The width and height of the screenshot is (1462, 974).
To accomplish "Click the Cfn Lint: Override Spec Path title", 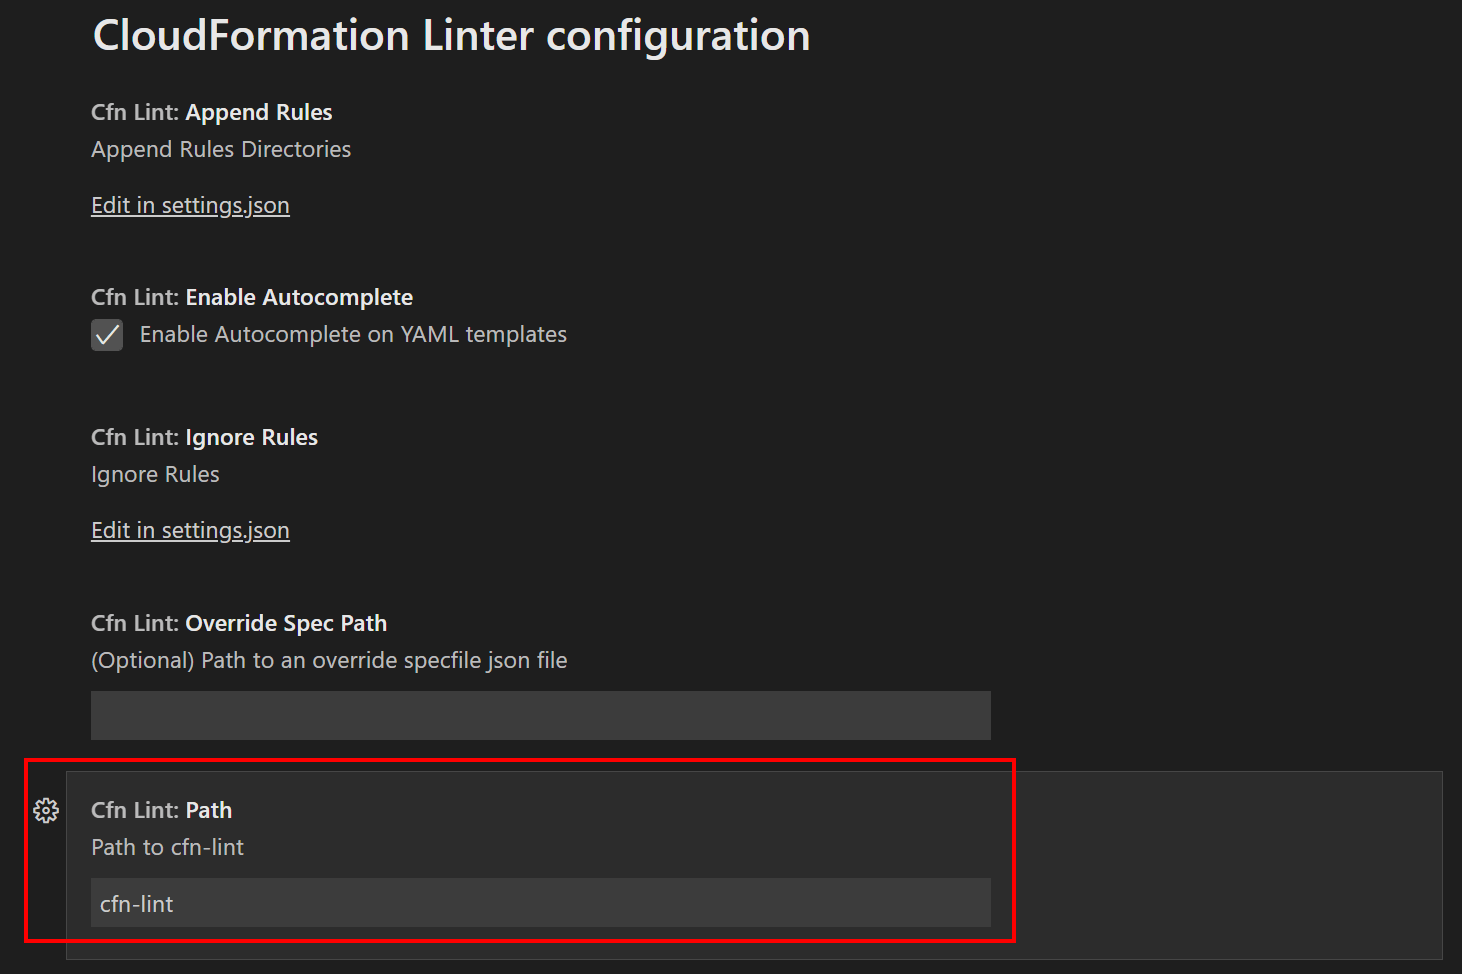I will 239,622.
